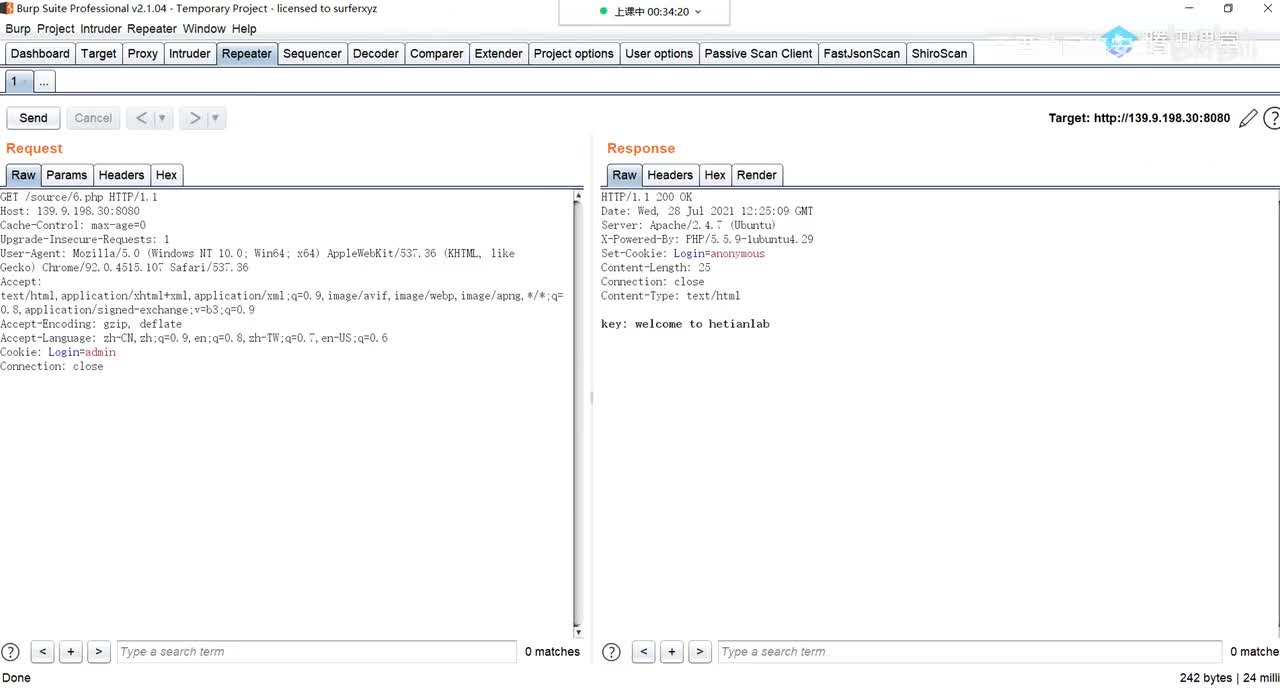
Task: Go back to previous request arrow
Action: click(141, 118)
